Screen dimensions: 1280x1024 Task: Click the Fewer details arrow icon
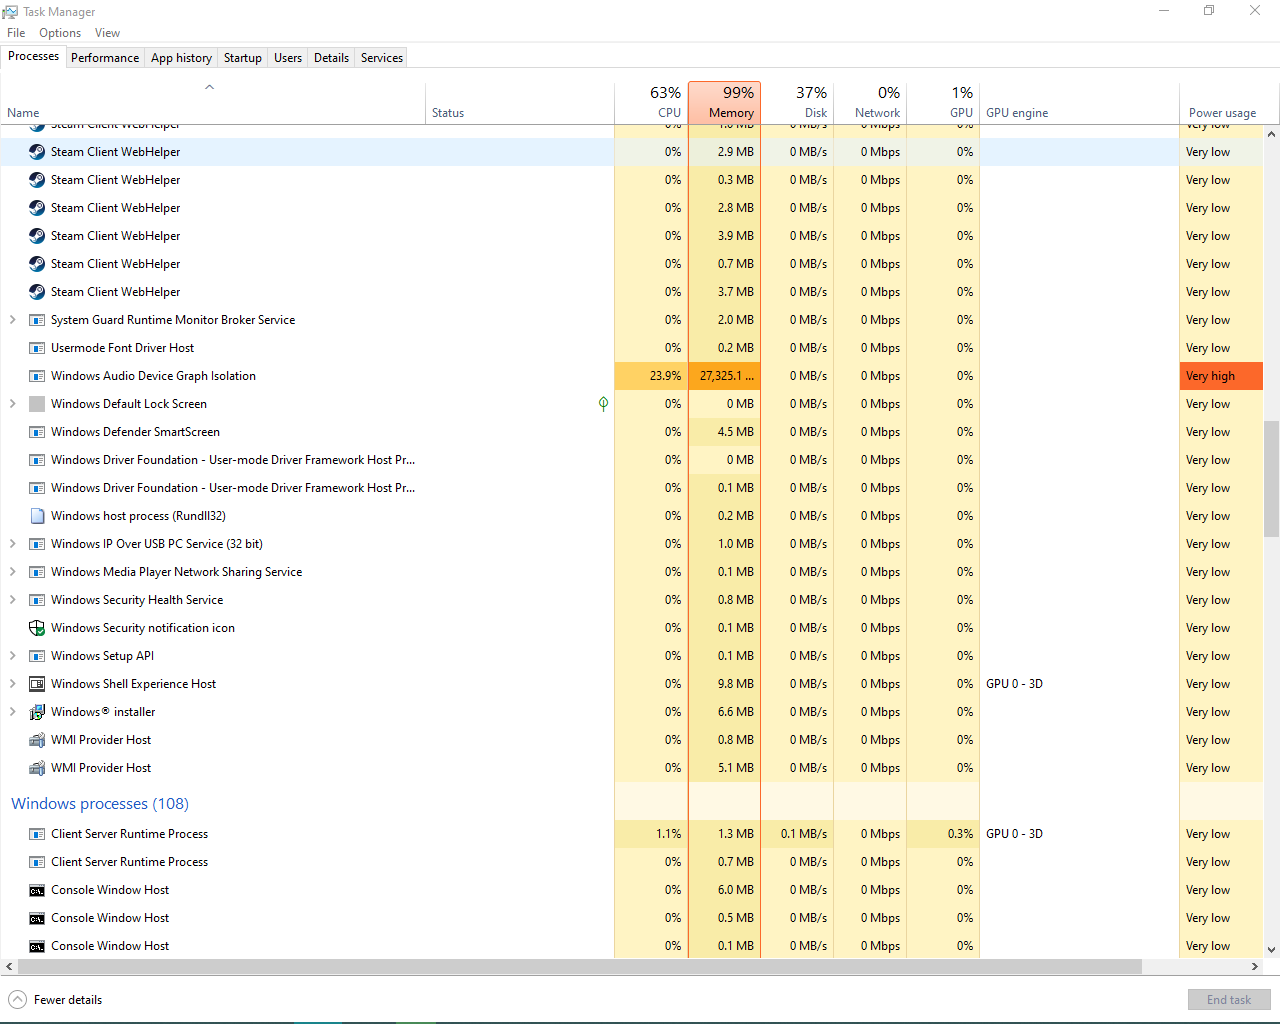coord(18,1000)
